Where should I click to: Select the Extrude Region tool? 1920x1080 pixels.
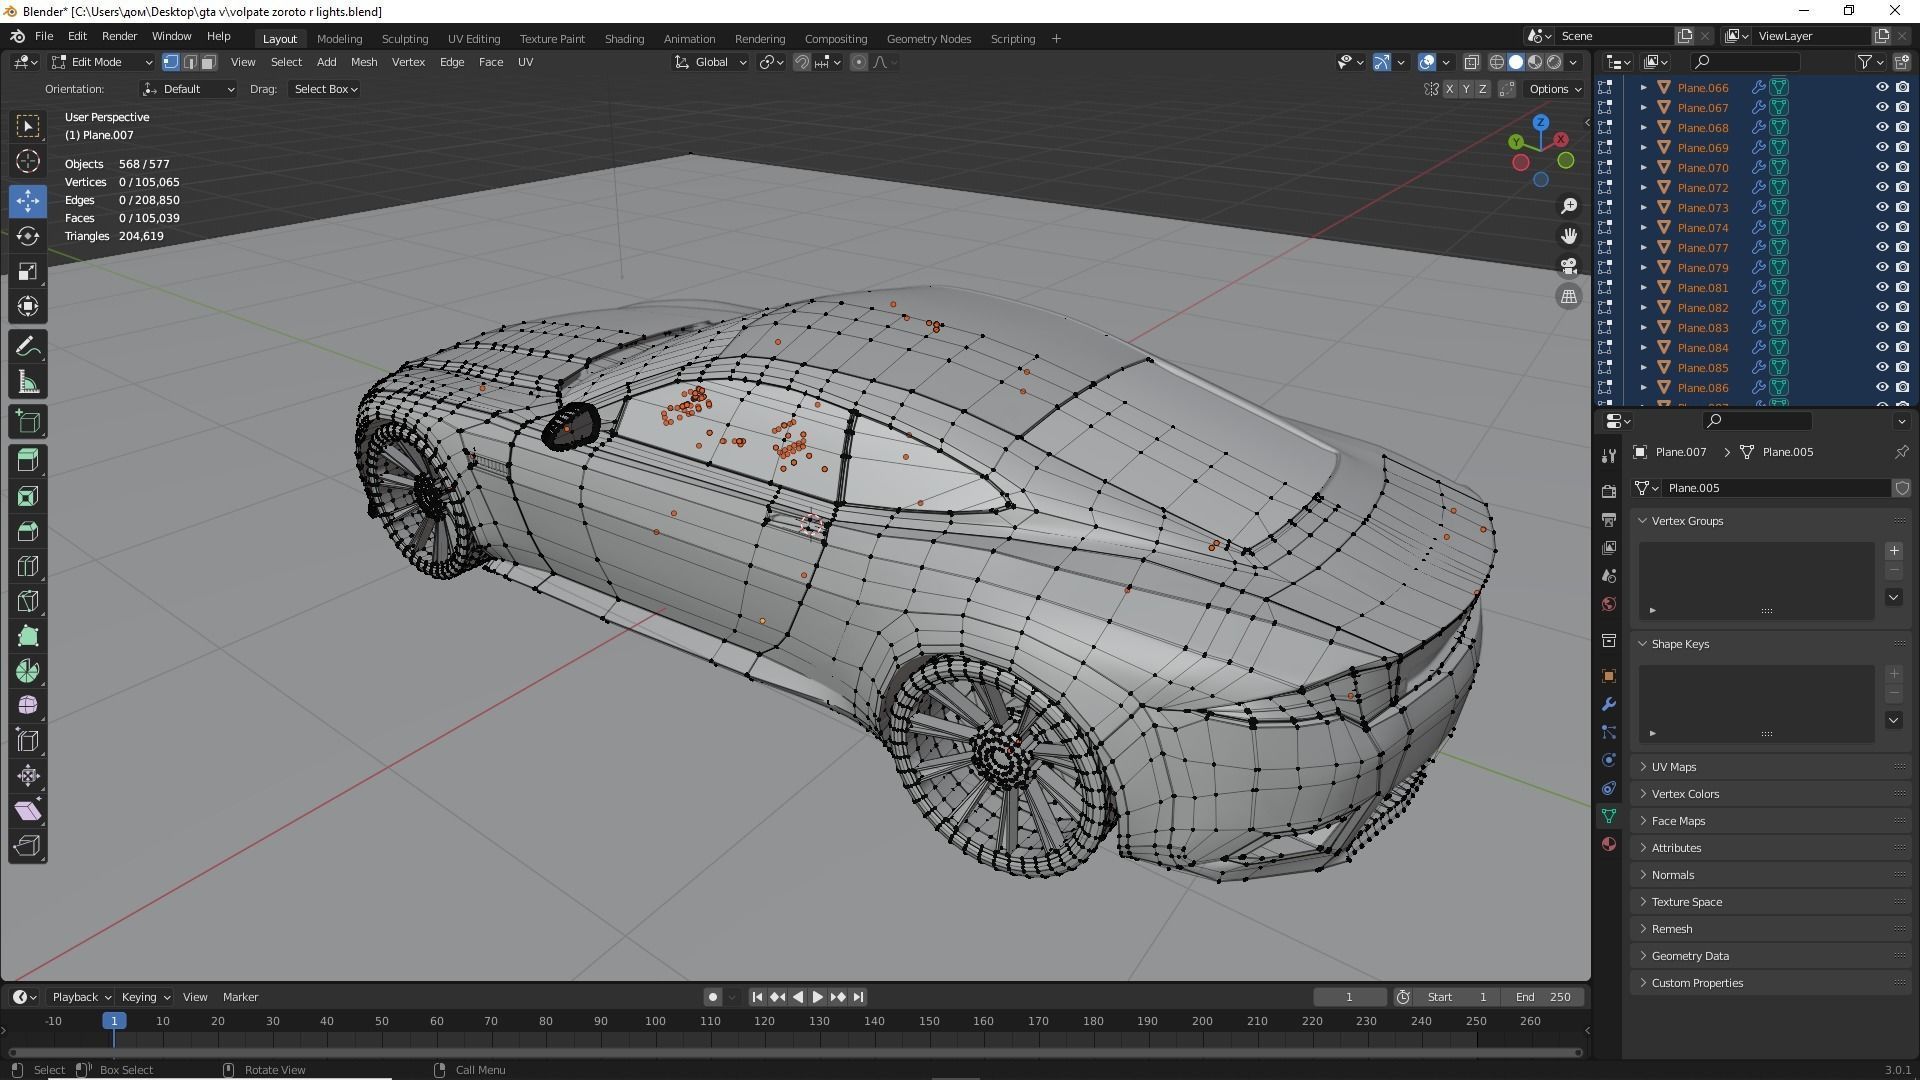[28, 461]
